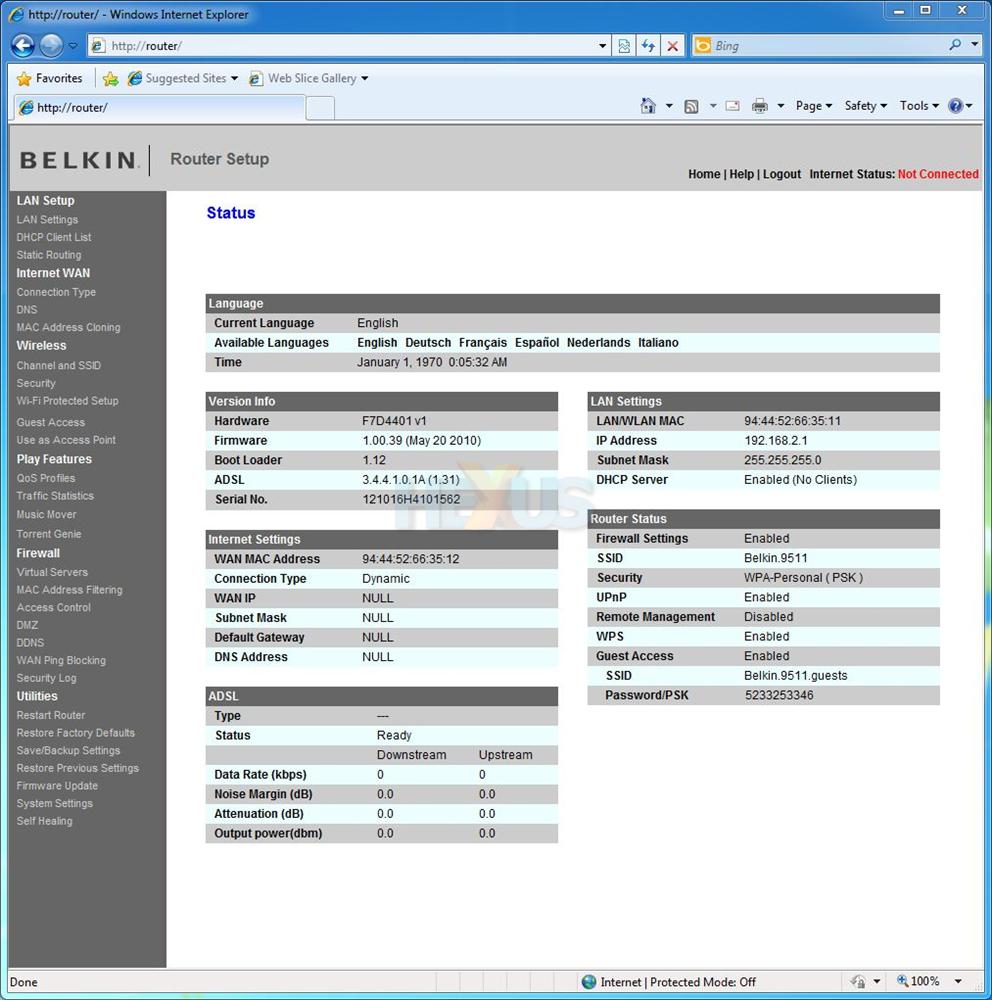
Task: Open Static Routing page
Action: click(x=48, y=255)
